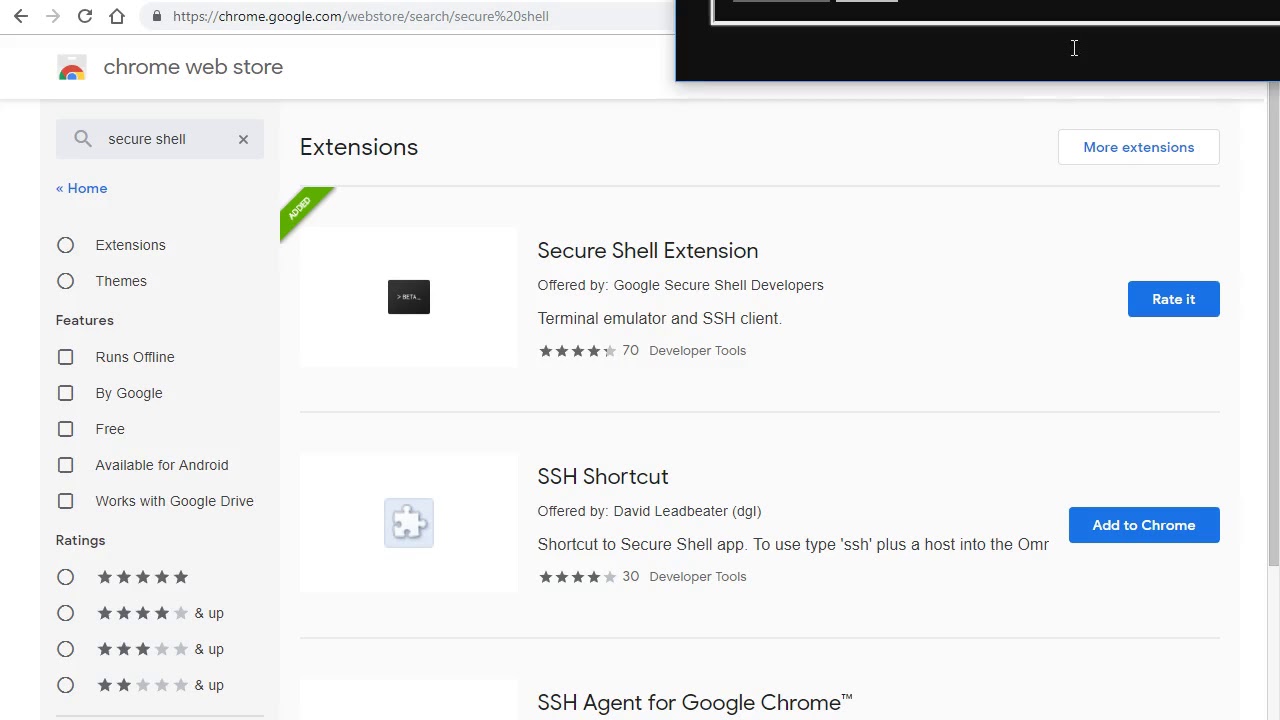This screenshot has height=720, width=1280.
Task: Select two stars & up rating filter
Action: pos(65,685)
